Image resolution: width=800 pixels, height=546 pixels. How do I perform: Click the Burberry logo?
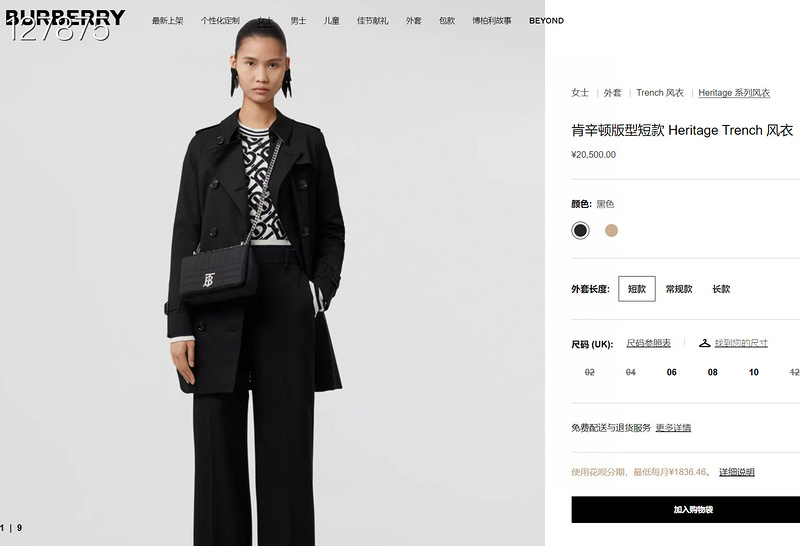(65, 18)
